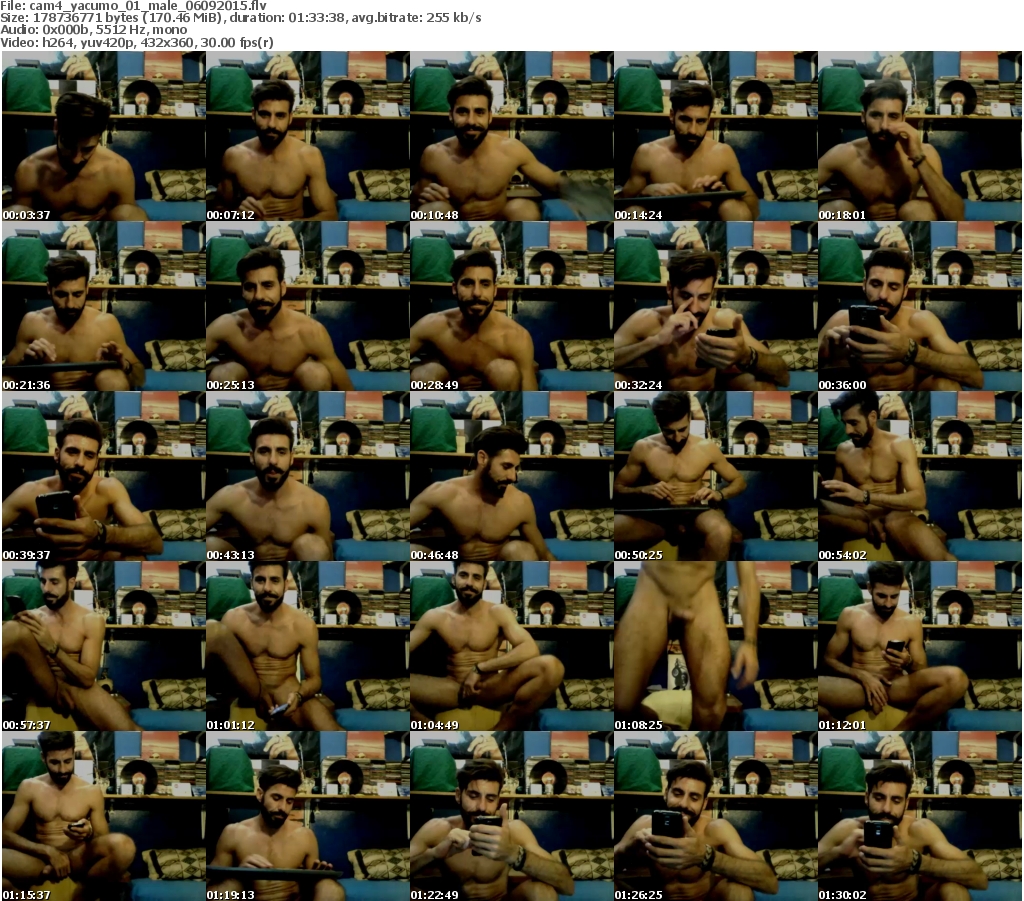Open the frame at timestamp 00:36:00
The width and height of the screenshot is (1024, 901).
(920, 306)
